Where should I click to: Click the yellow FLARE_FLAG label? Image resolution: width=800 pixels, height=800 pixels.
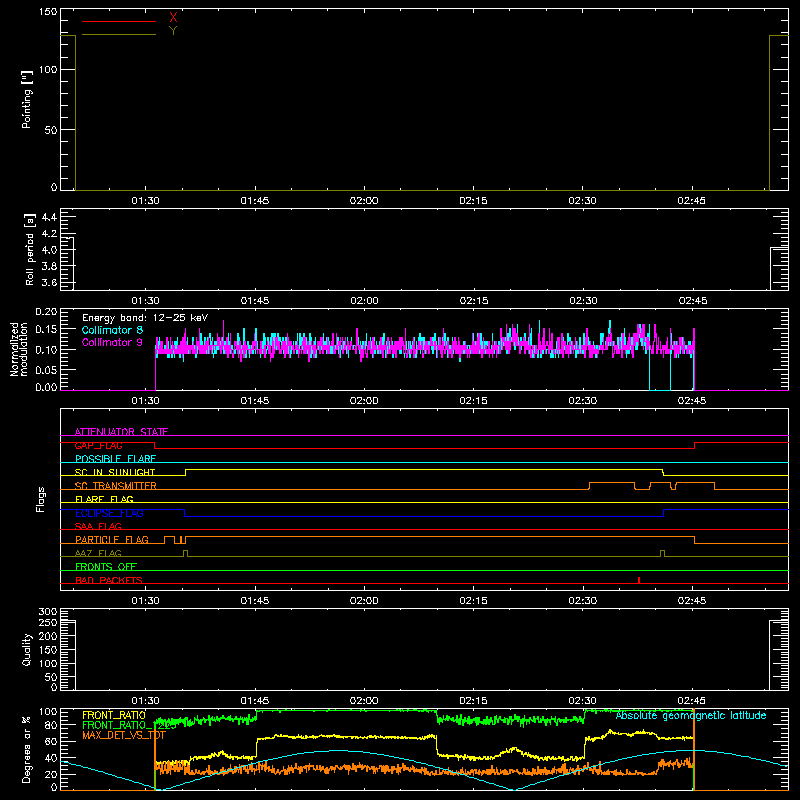coord(104,499)
